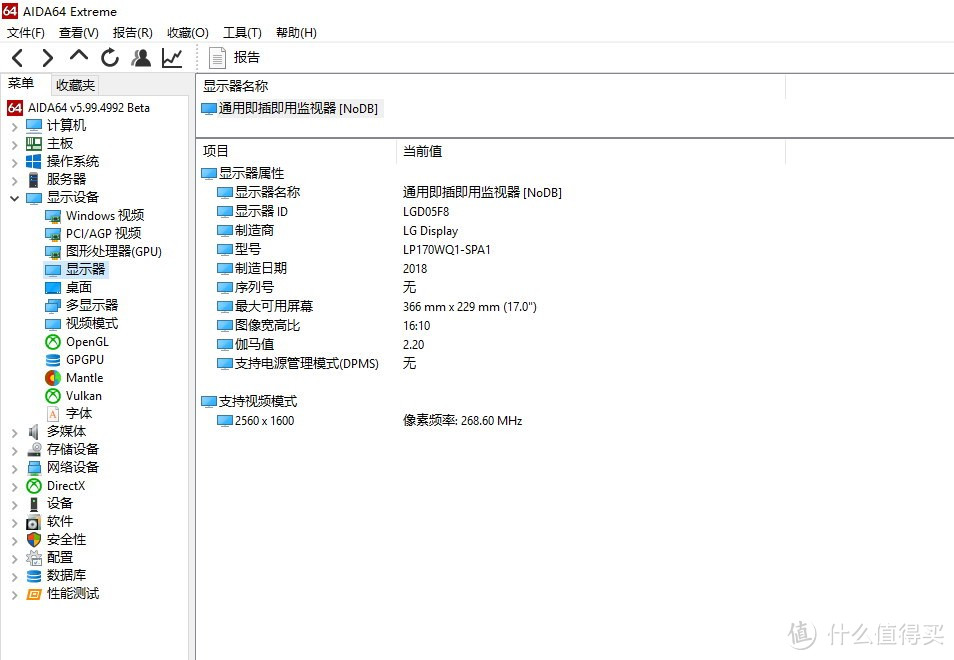954x660 pixels.
Task: Select the GPGPU icon
Action: click(x=53, y=360)
